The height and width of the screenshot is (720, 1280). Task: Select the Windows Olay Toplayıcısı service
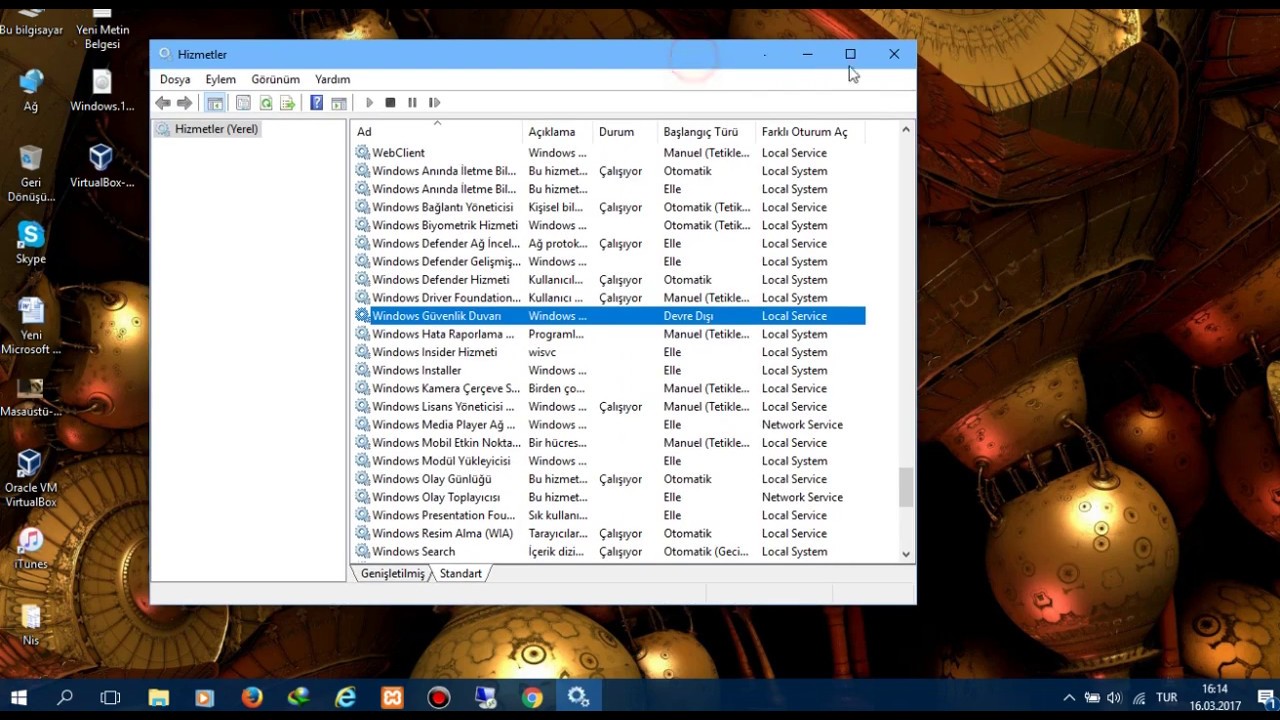pyautogui.click(x=609, y=497)
